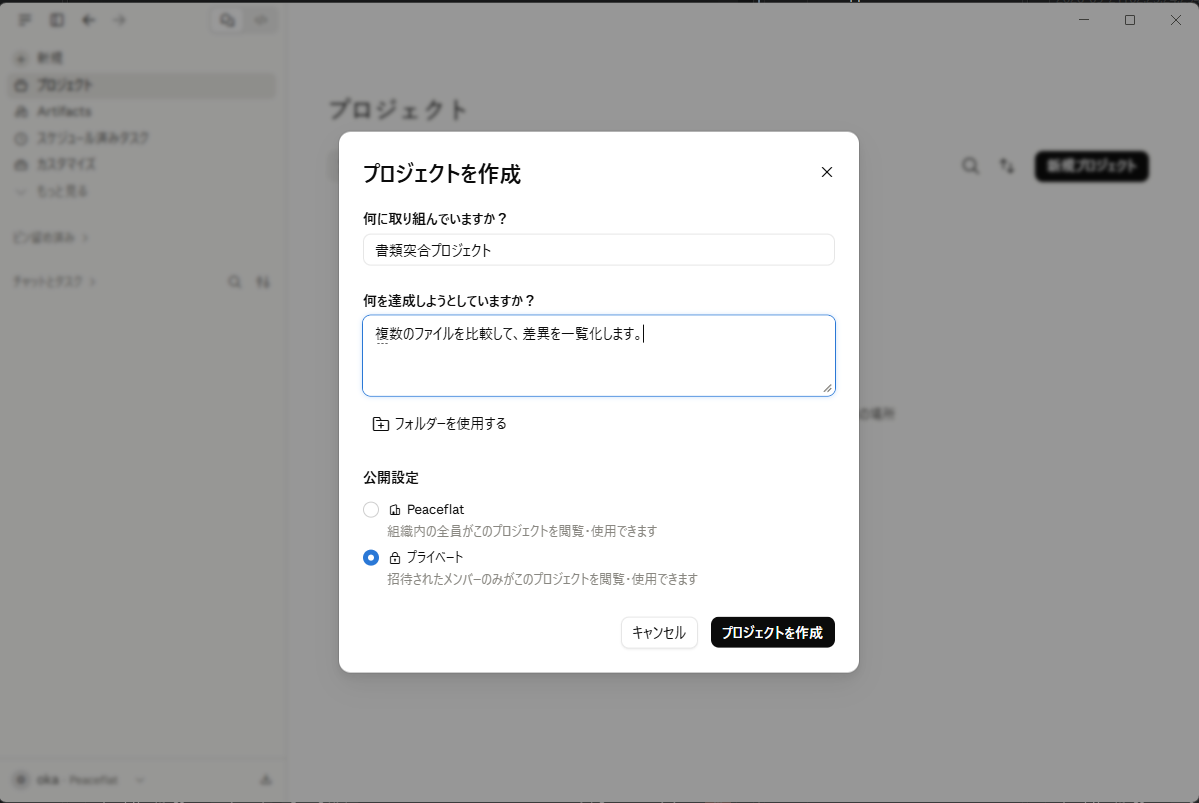1199x803 pixels.
Task: Close the create project dialog with X
Action: pyautogui.click(x=827, y=172)
